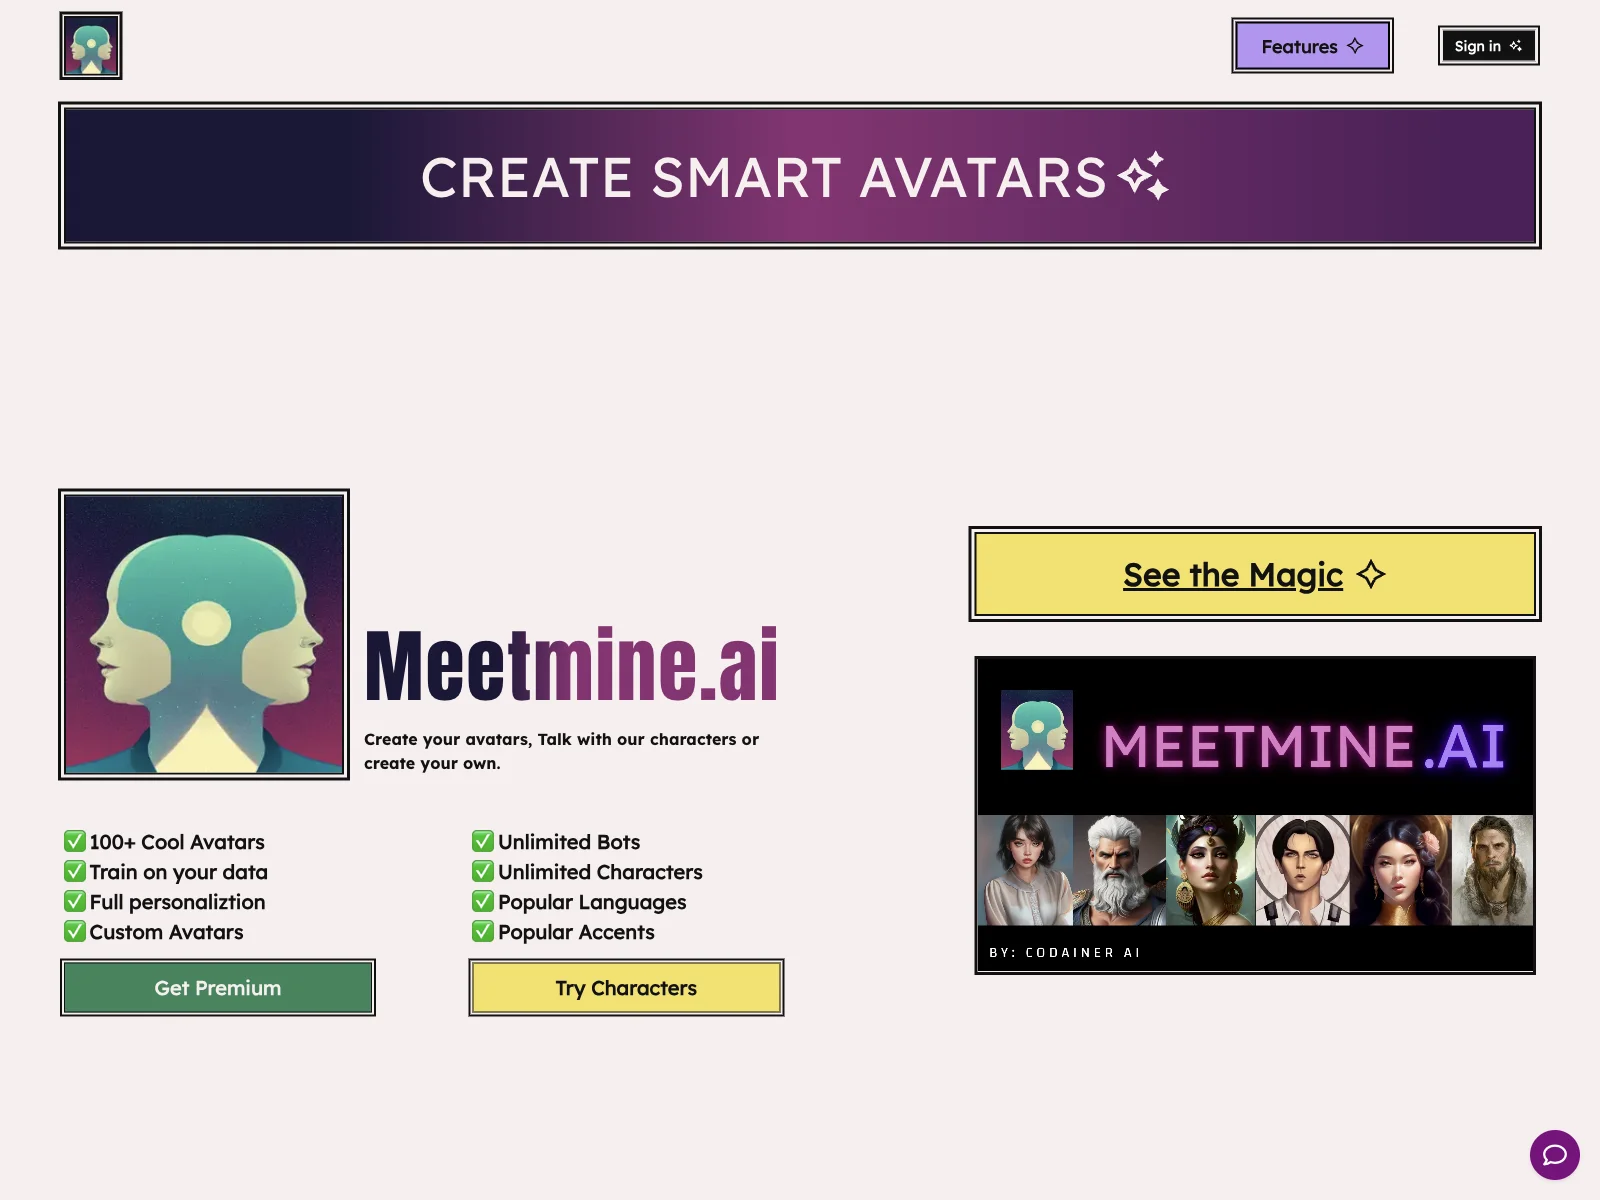Click the large two-faced avatar image
Screen dimensions: 1600x1200
(x=204, y=634)
